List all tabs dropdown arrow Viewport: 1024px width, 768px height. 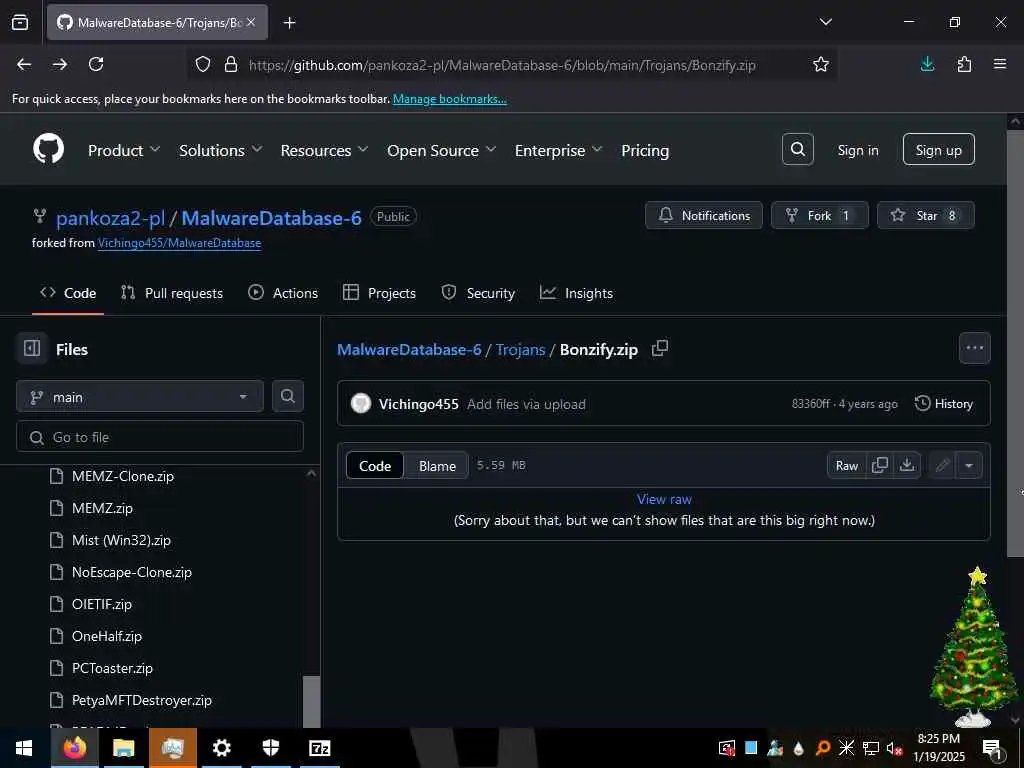(x=825, y=22)
